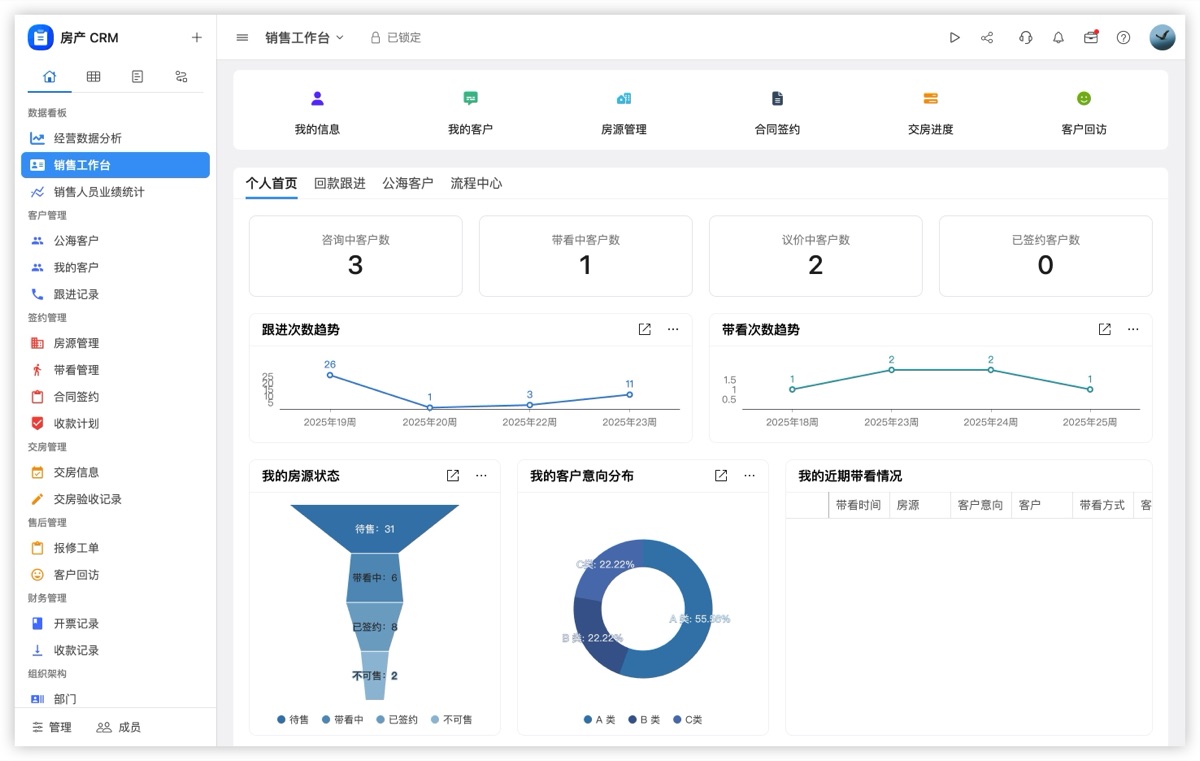Click the 管理 button at sidebar bottom
The height and width of the screenshot is (761, 1200).
tap(52, 727)
